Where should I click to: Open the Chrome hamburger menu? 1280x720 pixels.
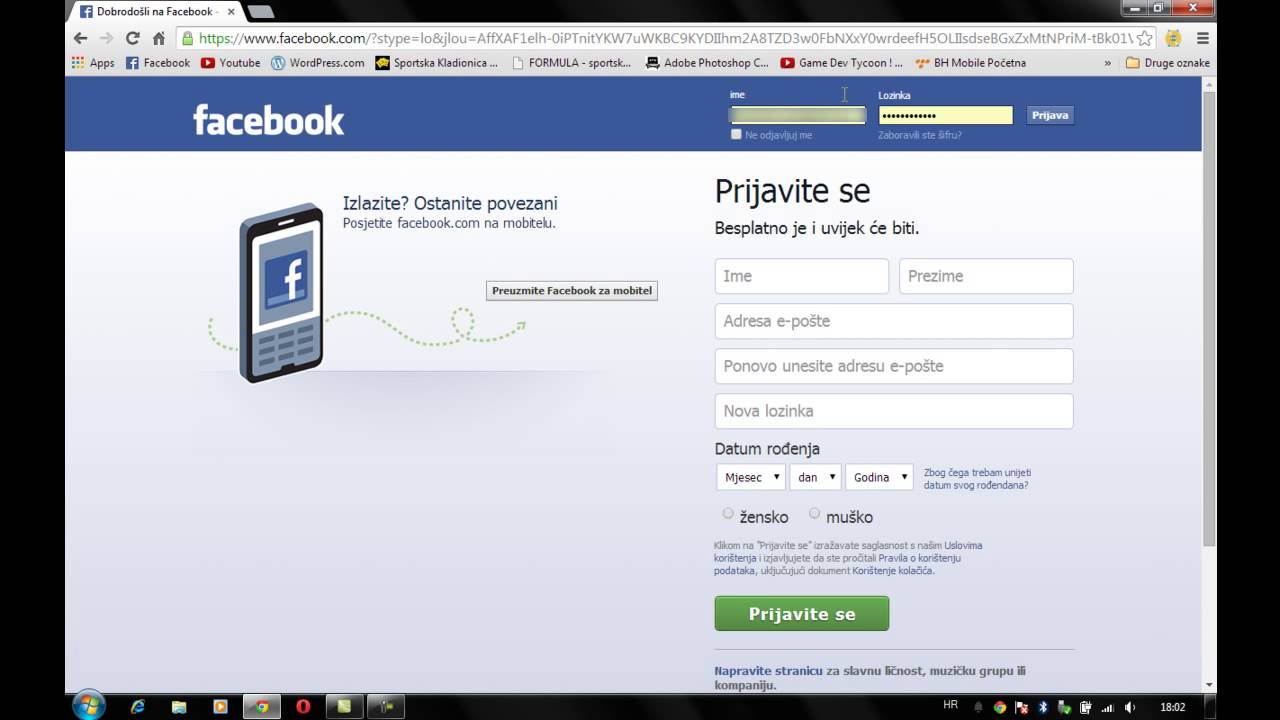click(1203, 38)
